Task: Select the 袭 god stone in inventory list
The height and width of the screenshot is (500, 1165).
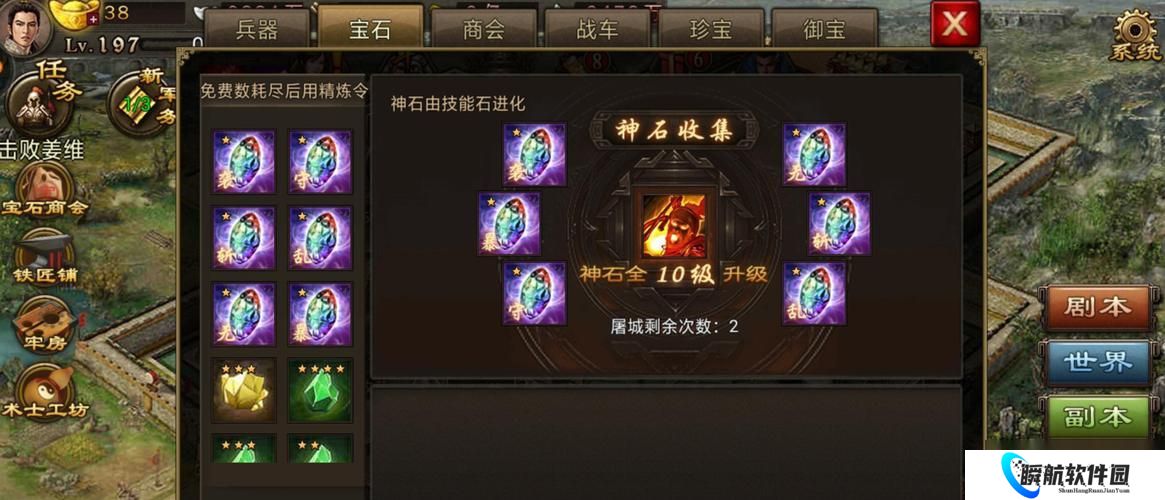Action: click(244, 162)
